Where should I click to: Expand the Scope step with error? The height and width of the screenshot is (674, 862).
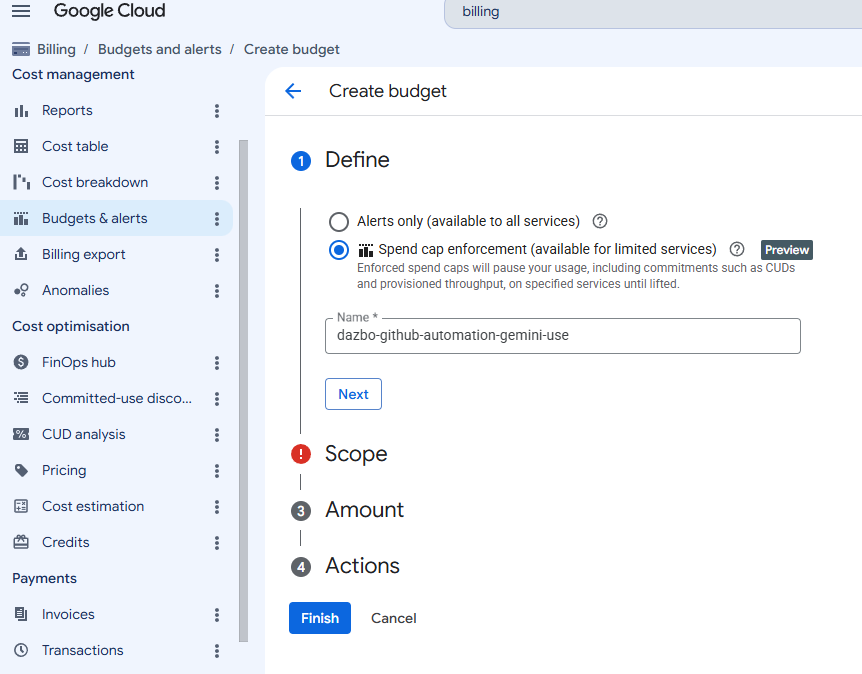(x=356, y=454)
